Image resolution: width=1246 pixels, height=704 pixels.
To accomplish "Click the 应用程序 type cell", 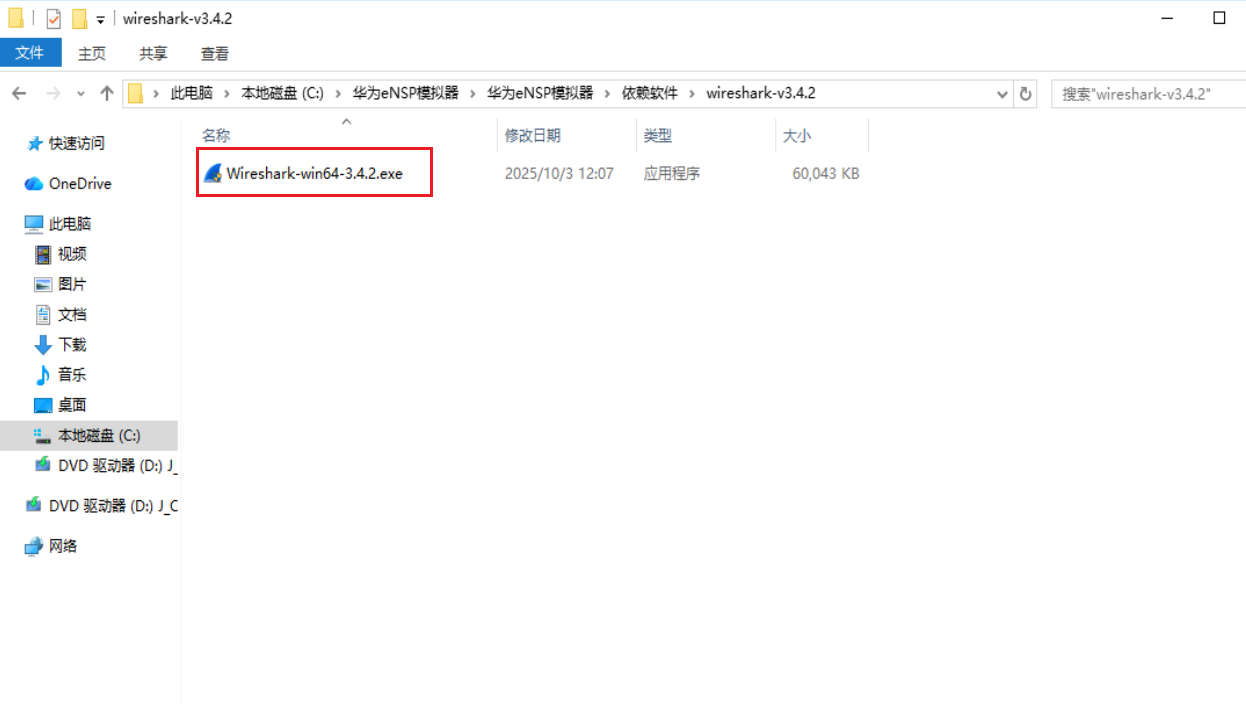I will [672, 173].
